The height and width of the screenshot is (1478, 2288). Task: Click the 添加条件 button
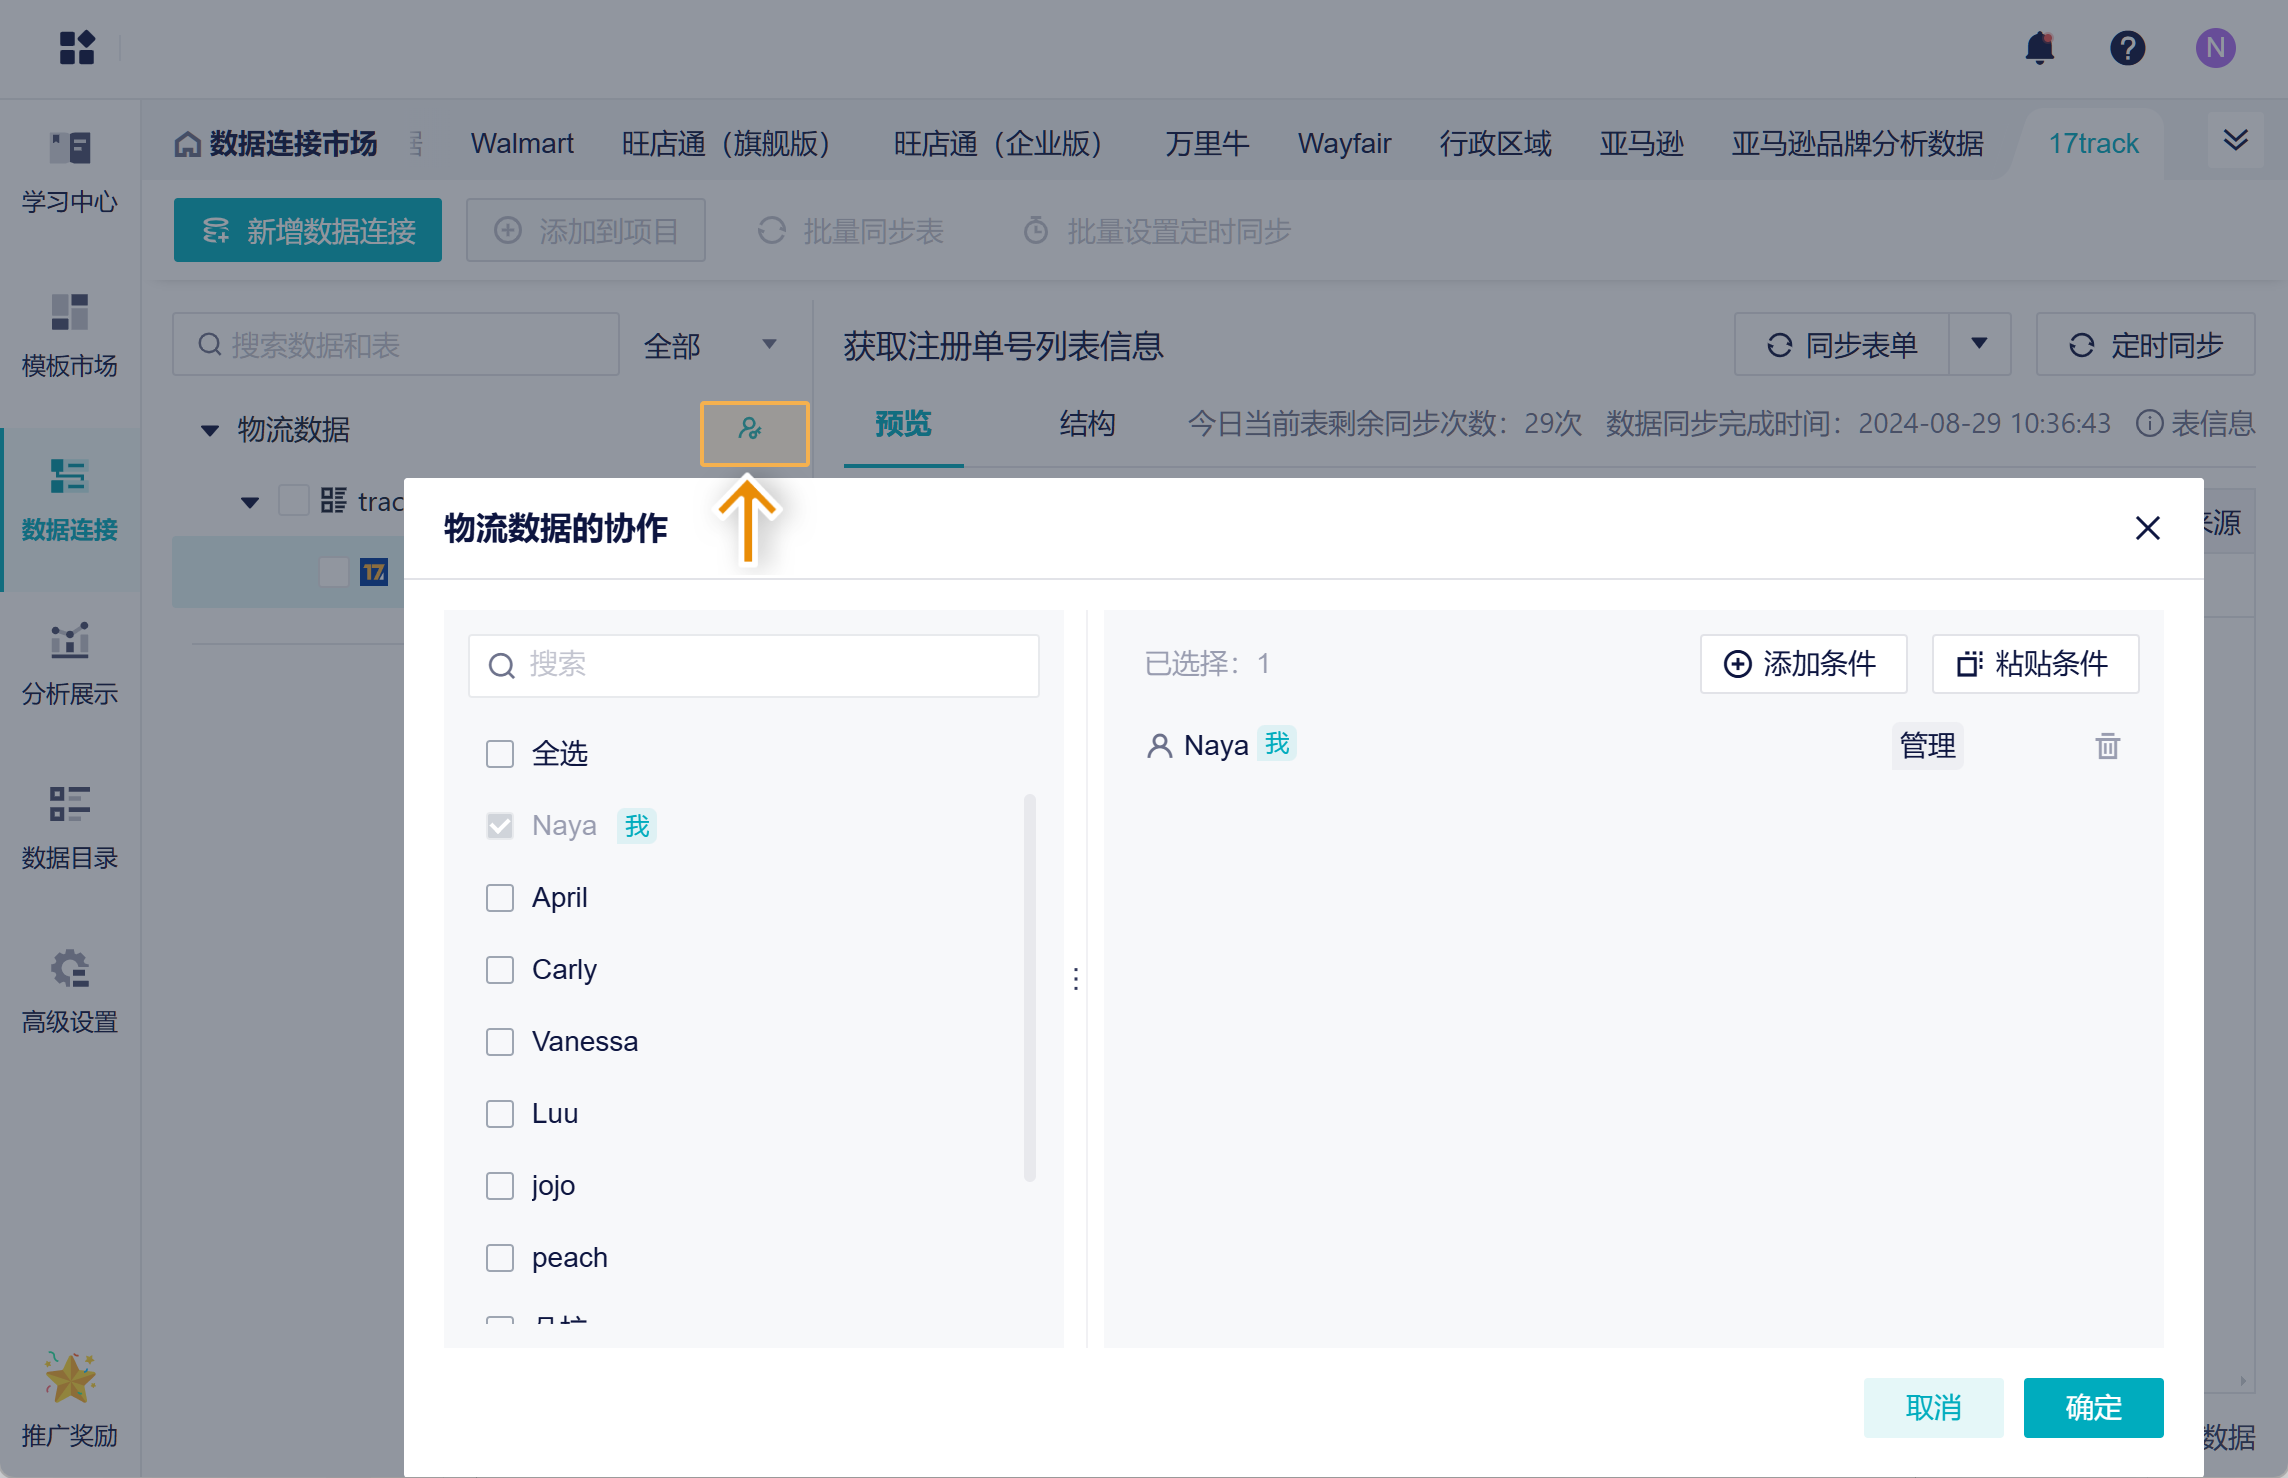pyautogui.click(x=1802, y=663)
